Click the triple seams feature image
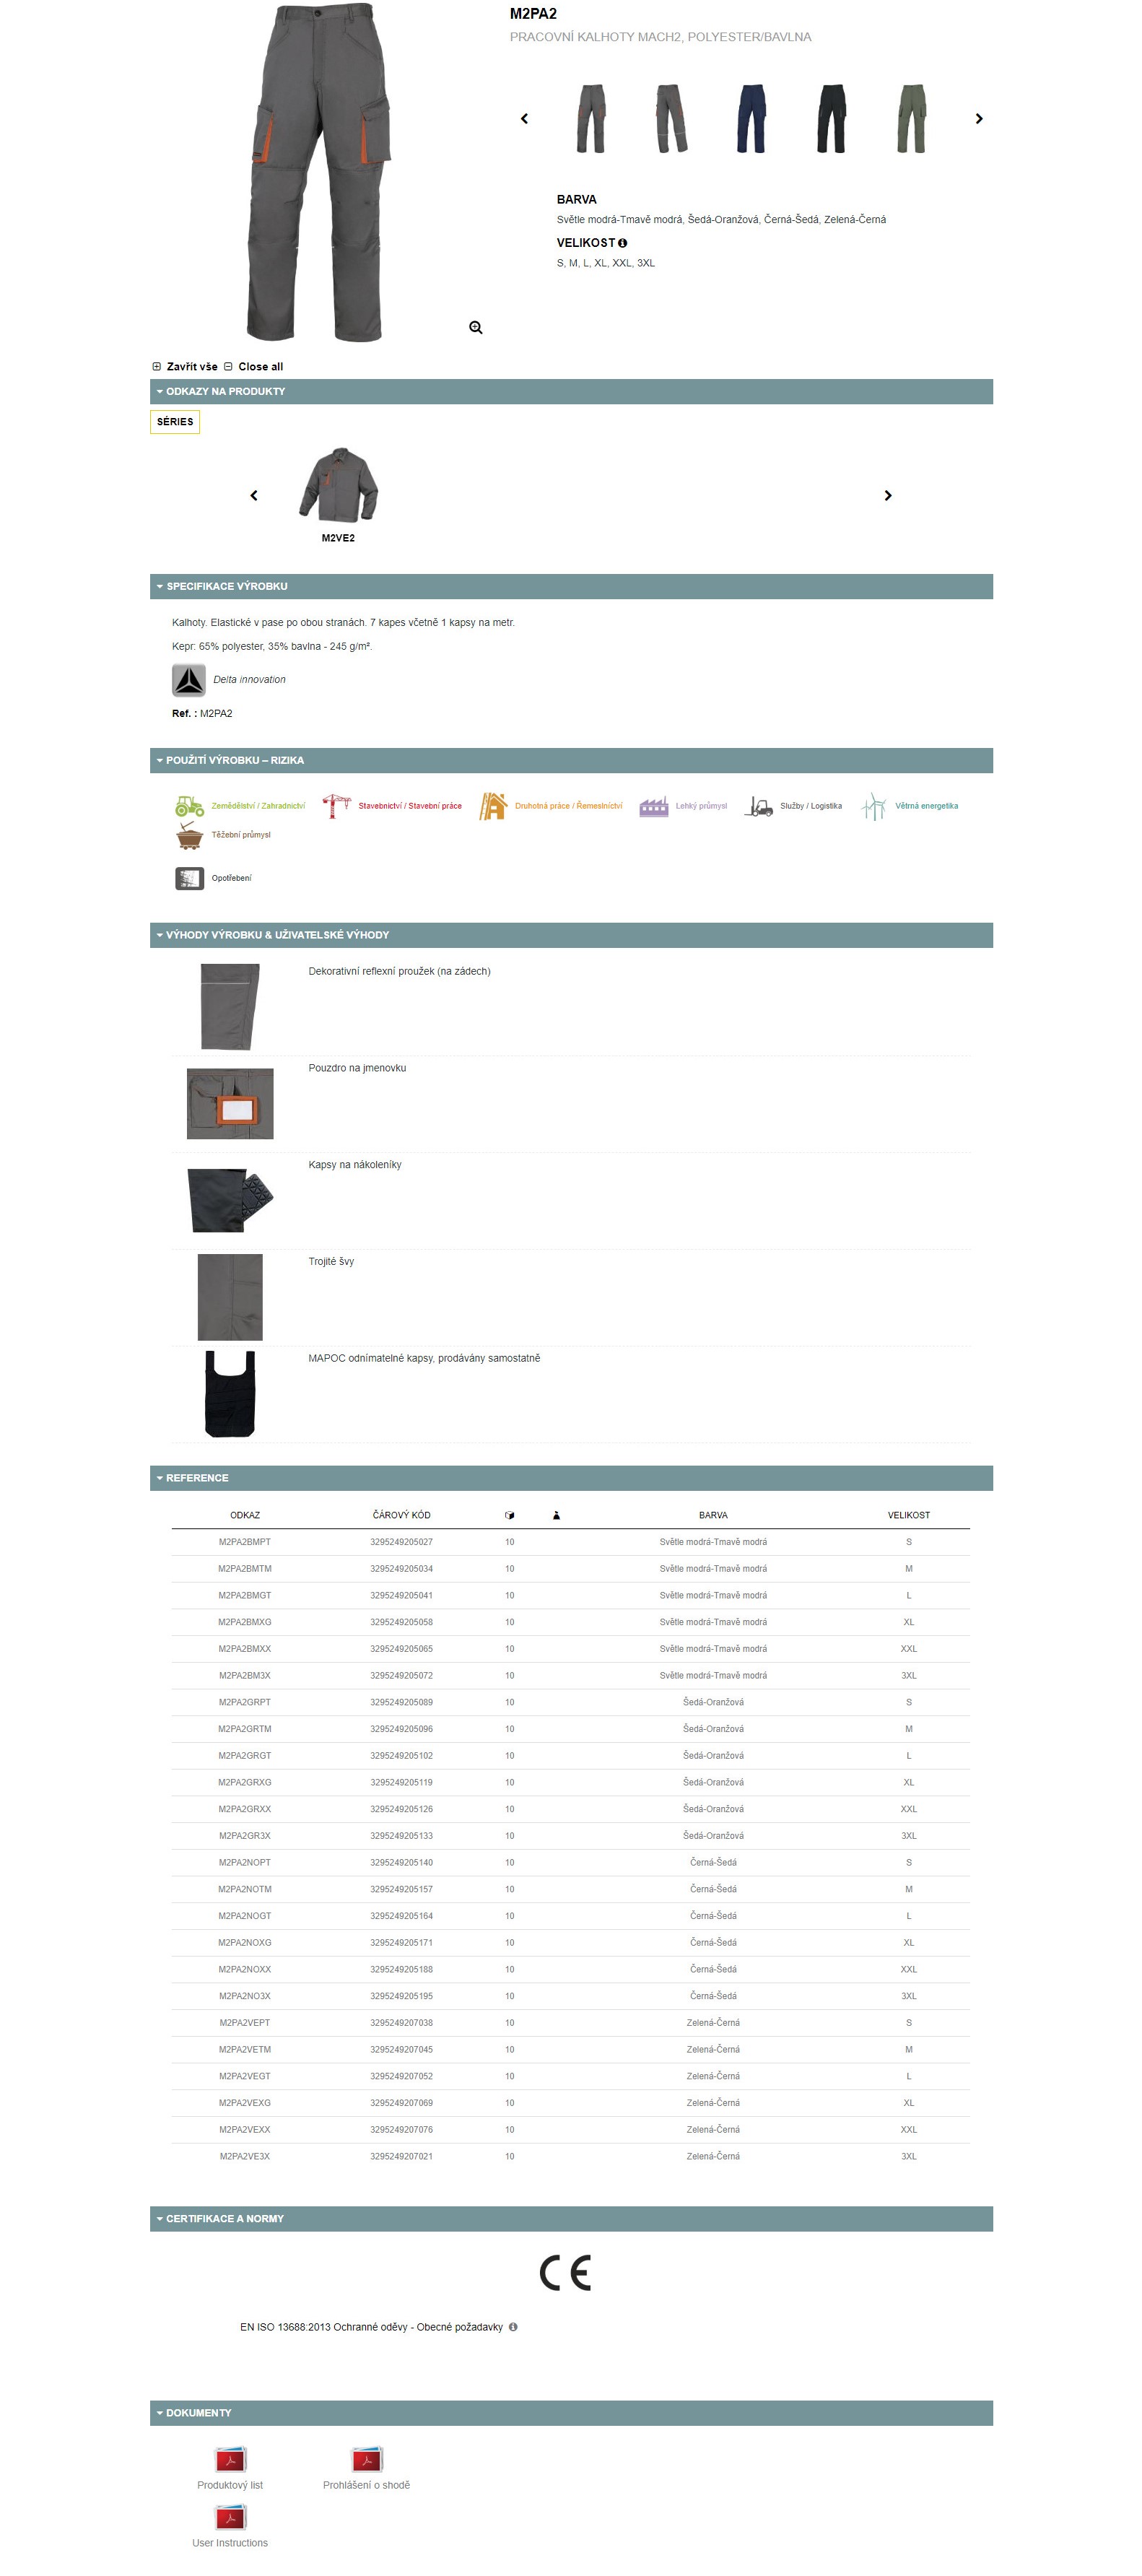 (x=230, y=1297)
